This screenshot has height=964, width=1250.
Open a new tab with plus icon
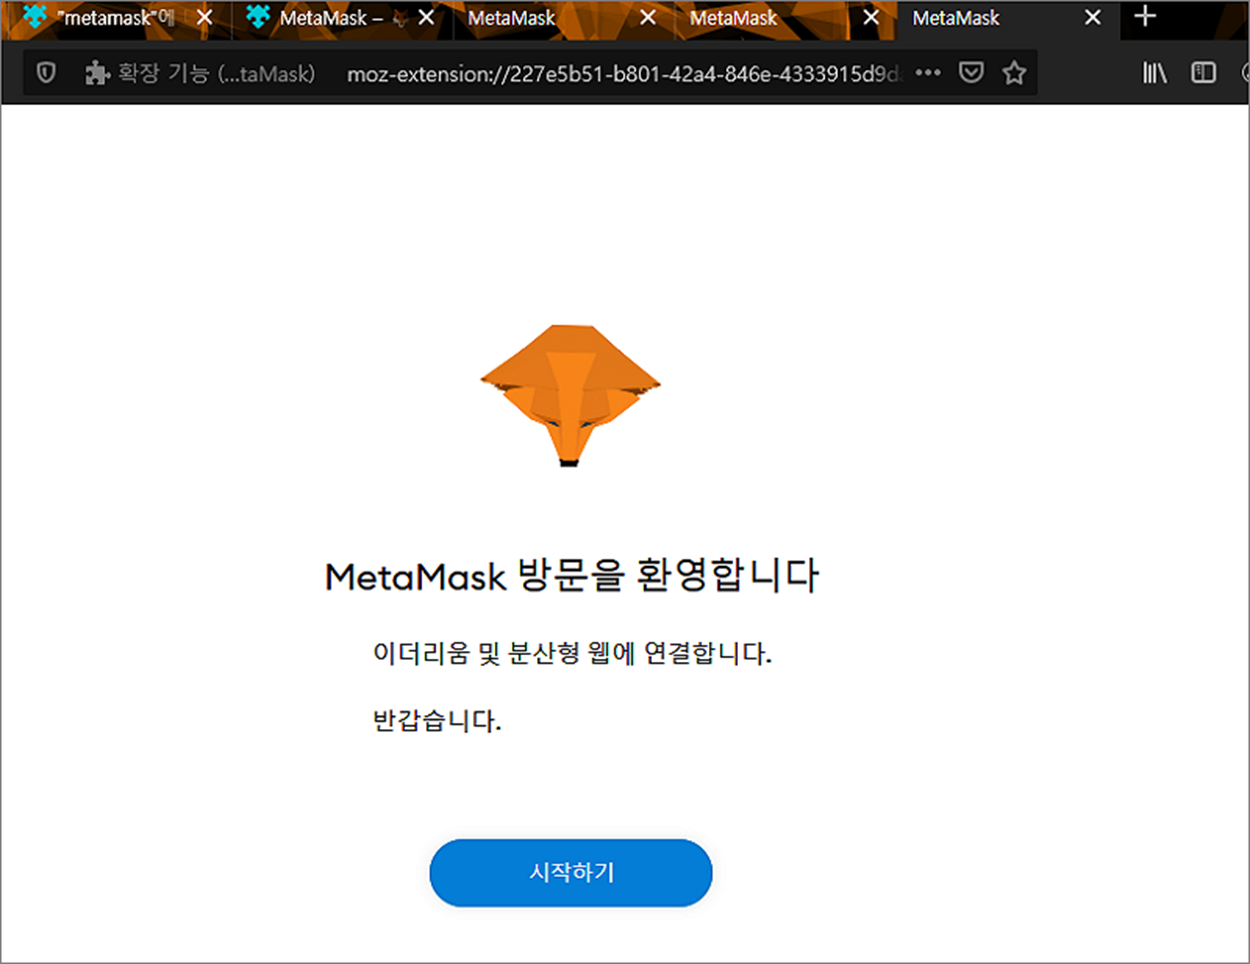coord(1145,17)
